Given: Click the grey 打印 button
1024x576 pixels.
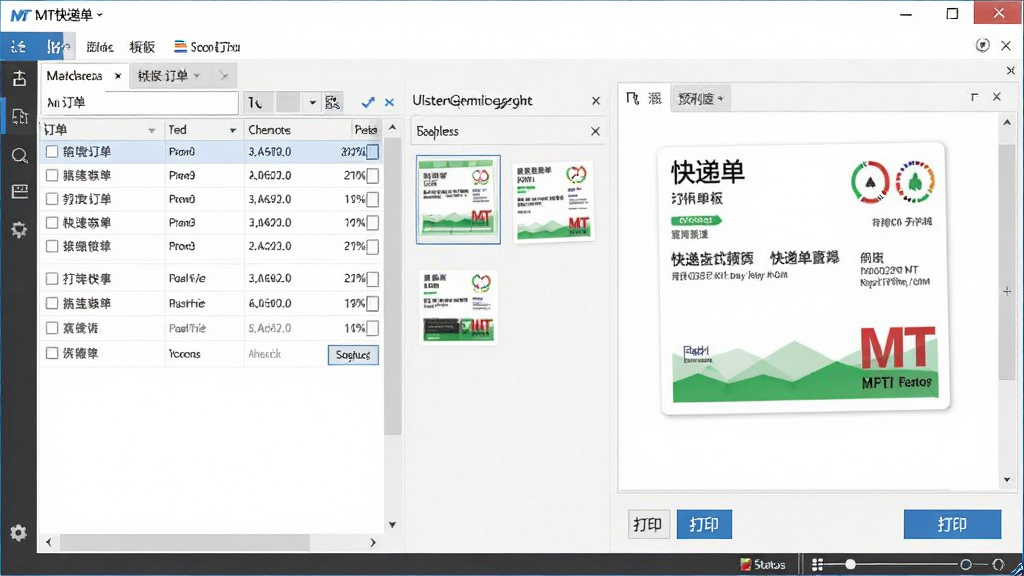Looking at the screenshot, I should (648, 524).
